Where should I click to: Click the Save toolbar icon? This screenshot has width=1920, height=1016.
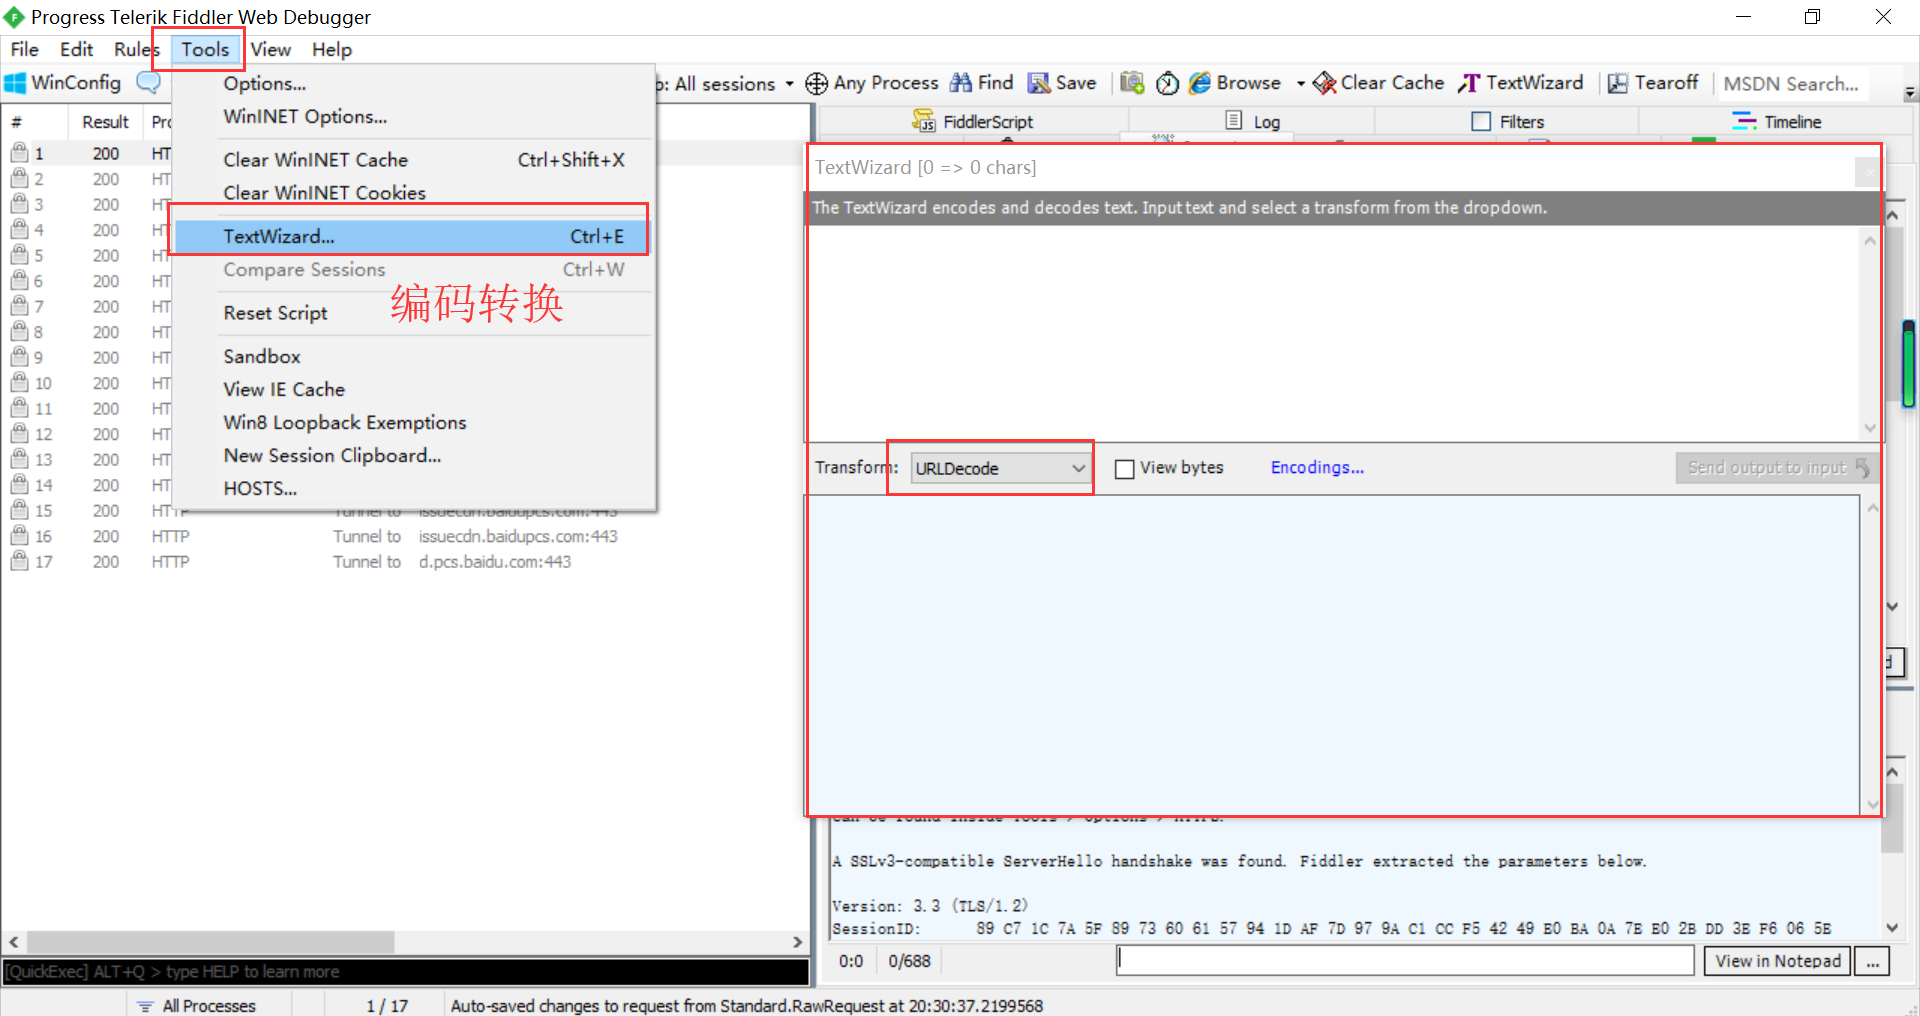click(1039, 83)
